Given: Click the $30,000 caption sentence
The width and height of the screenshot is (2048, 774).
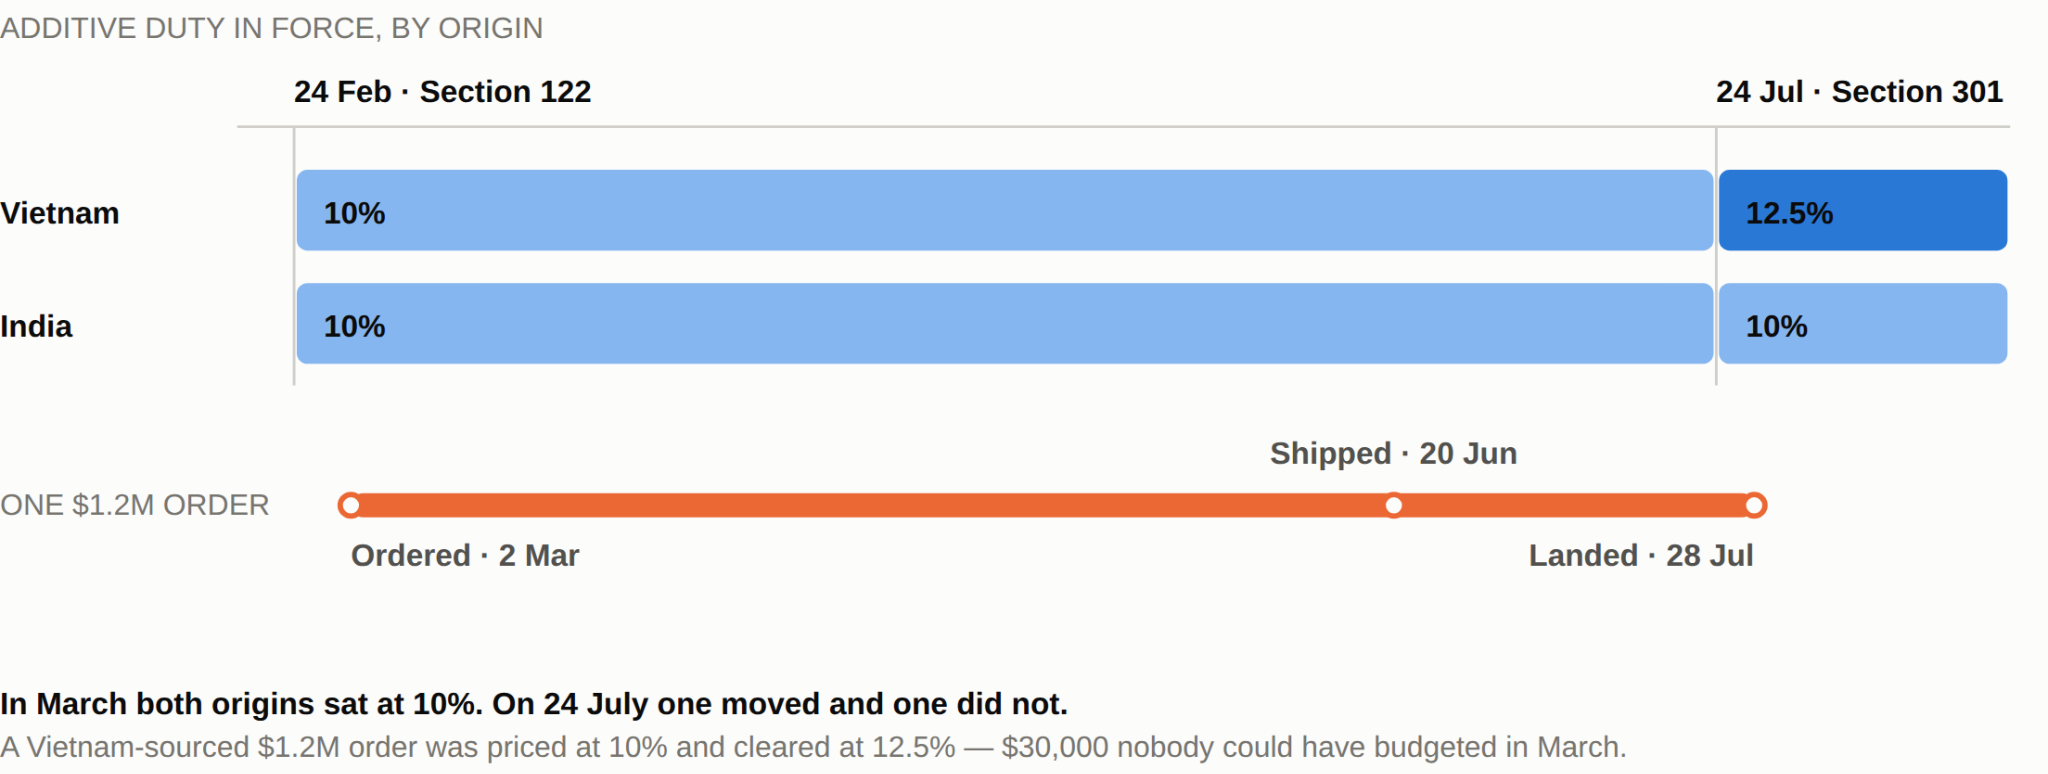Looking at the screenshot, I should [x=813, y=747].
